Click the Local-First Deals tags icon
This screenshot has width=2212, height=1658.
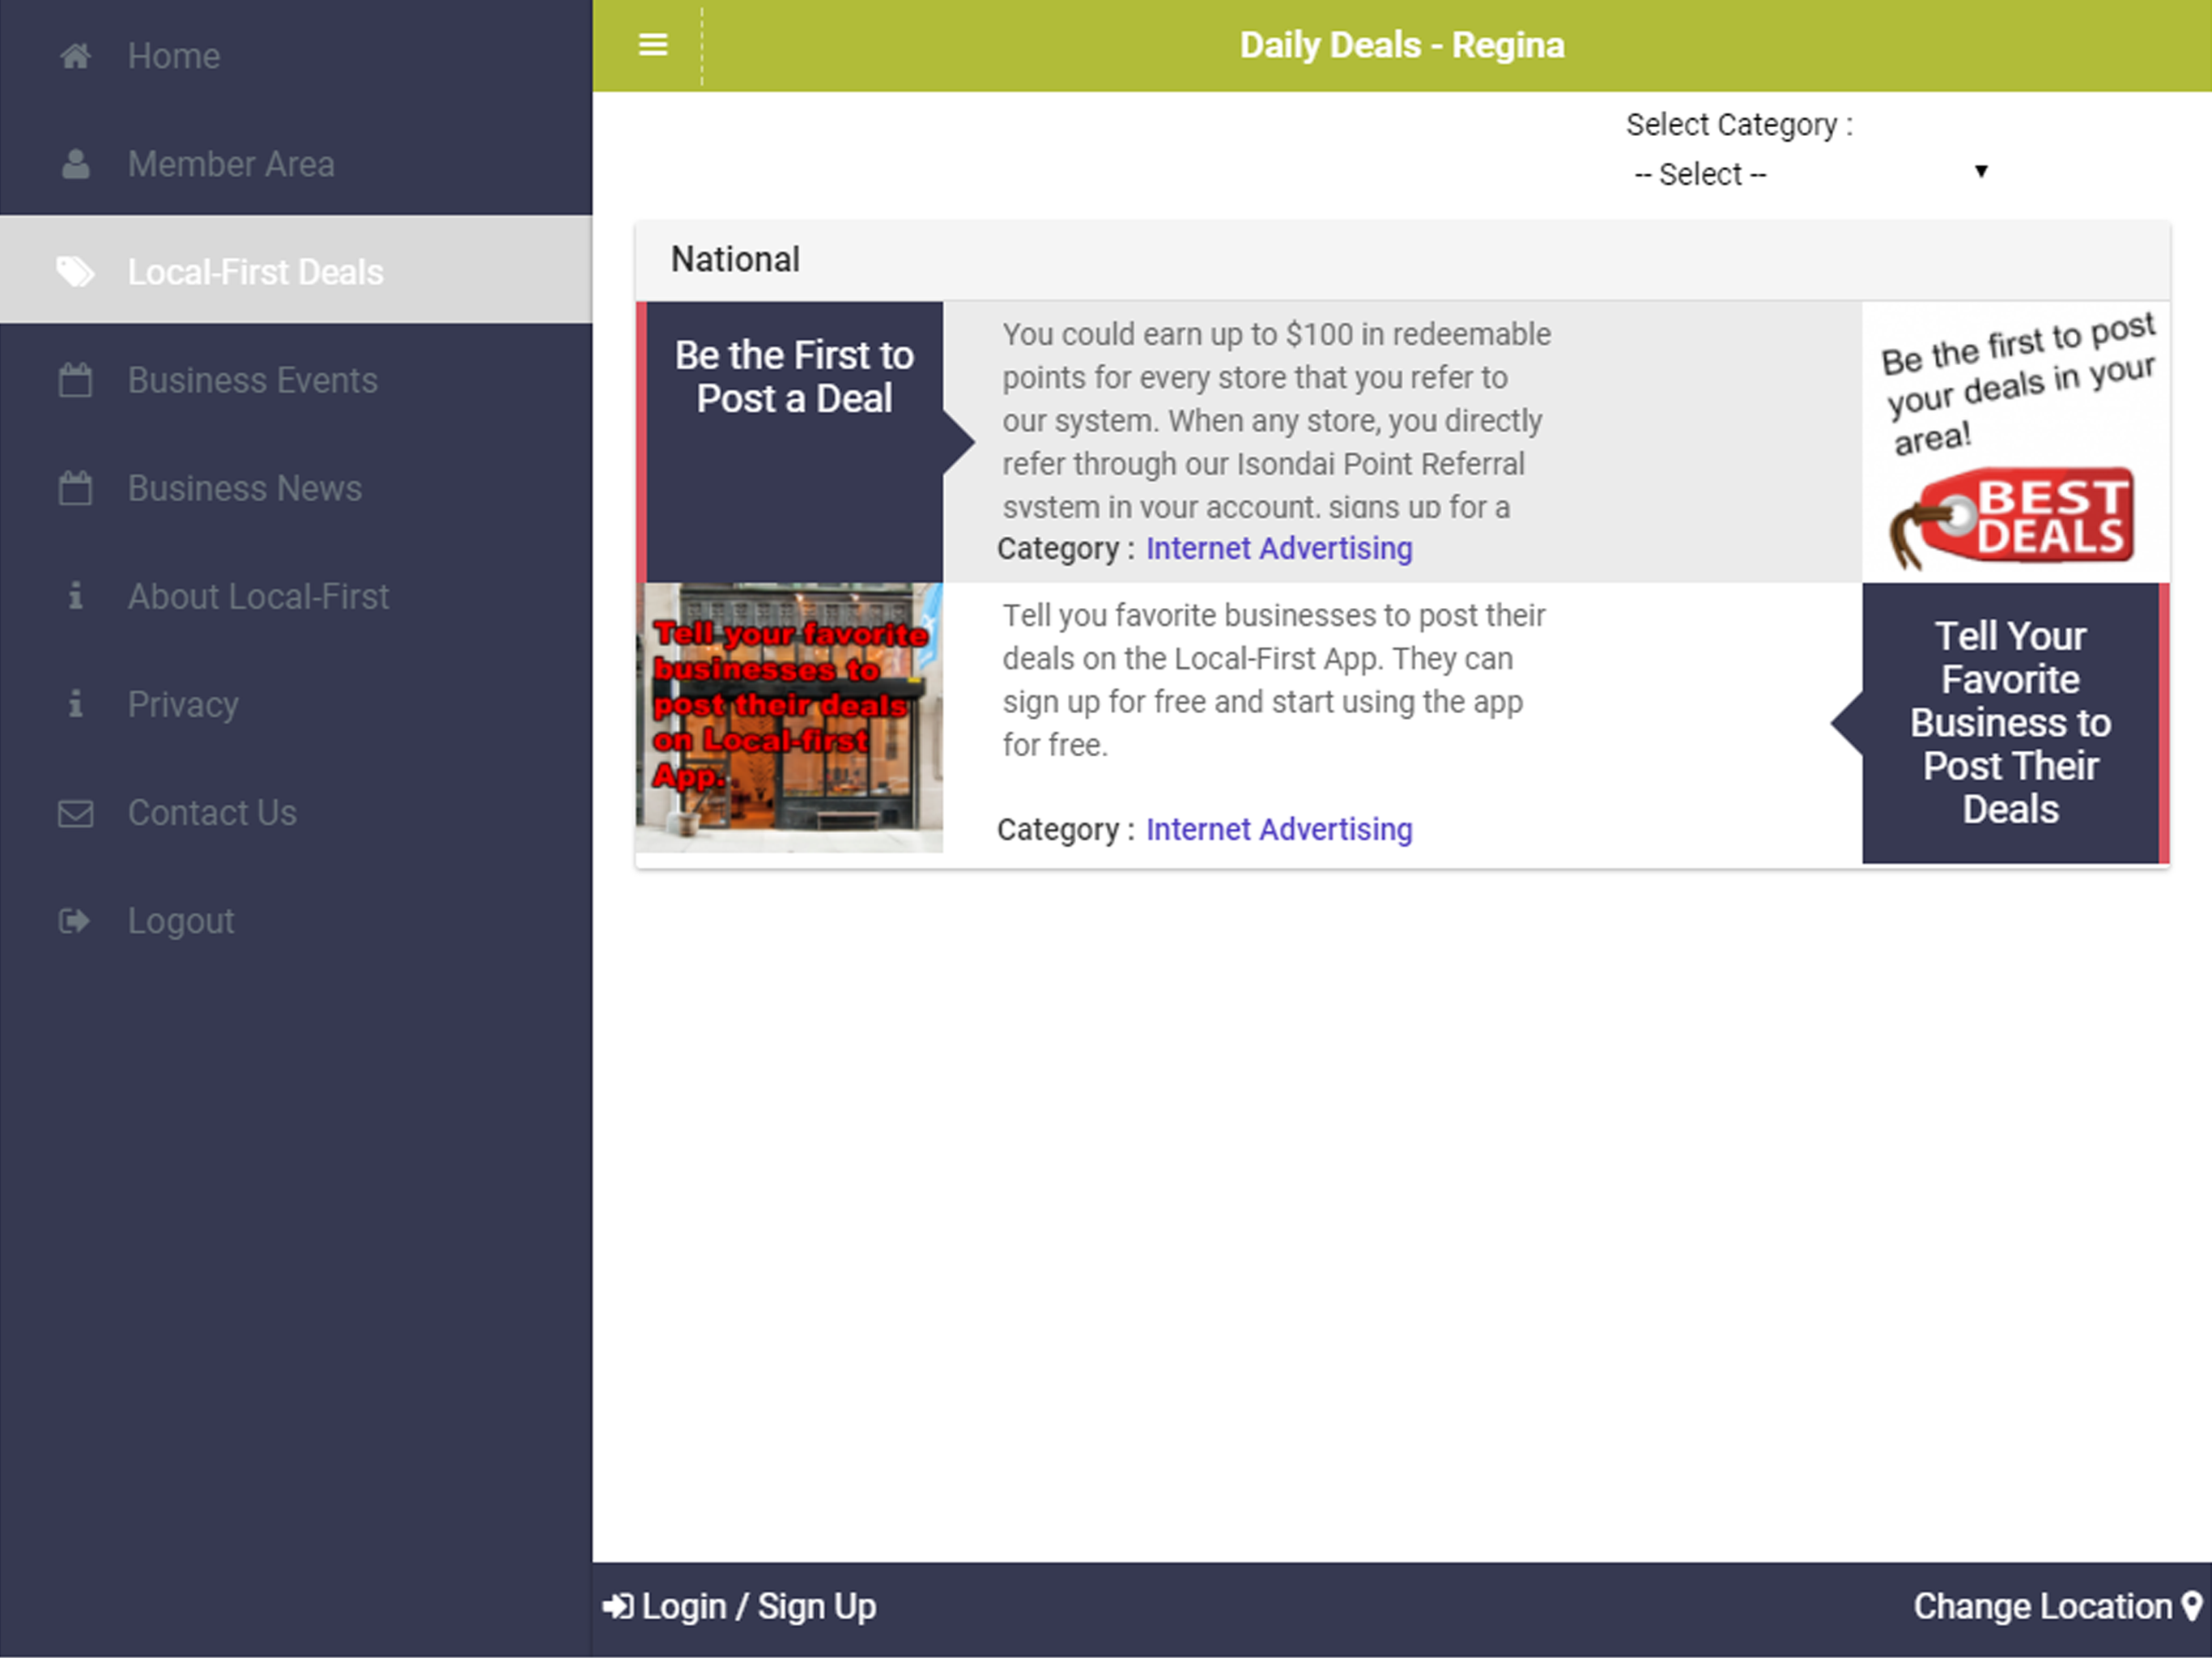point(75,272)
